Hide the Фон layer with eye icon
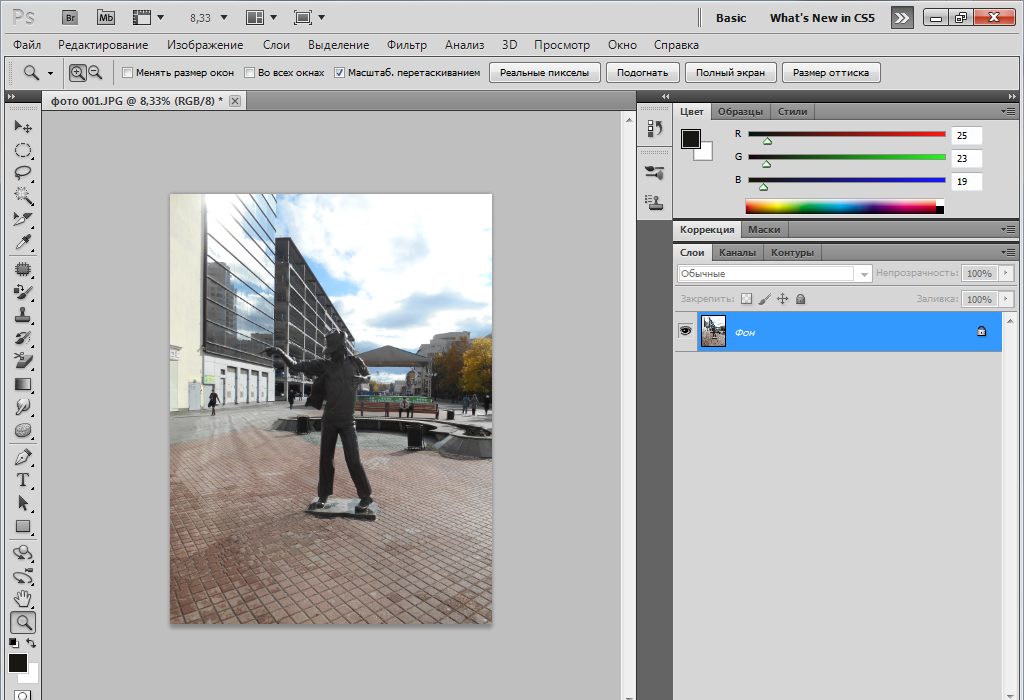Screen dimensions: 1024x700 [x=685, y=331]
